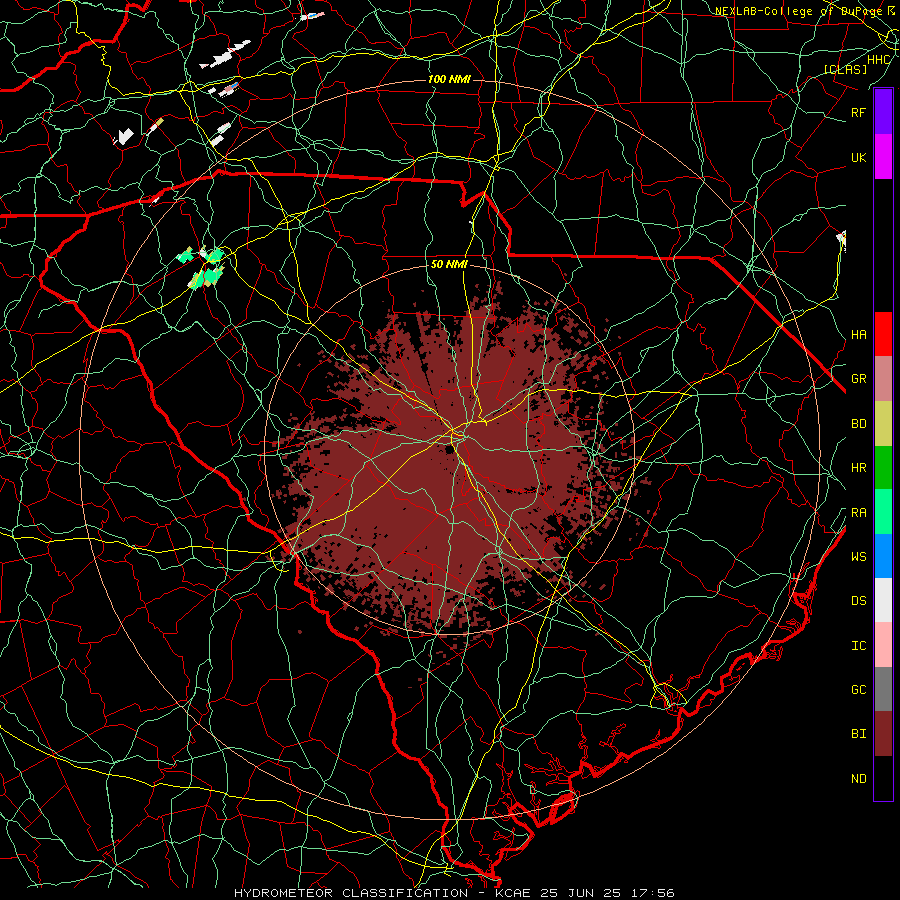This screenshot has width=900, height=900.
Task: Click the HHC product code label
Action: point(879,60)
